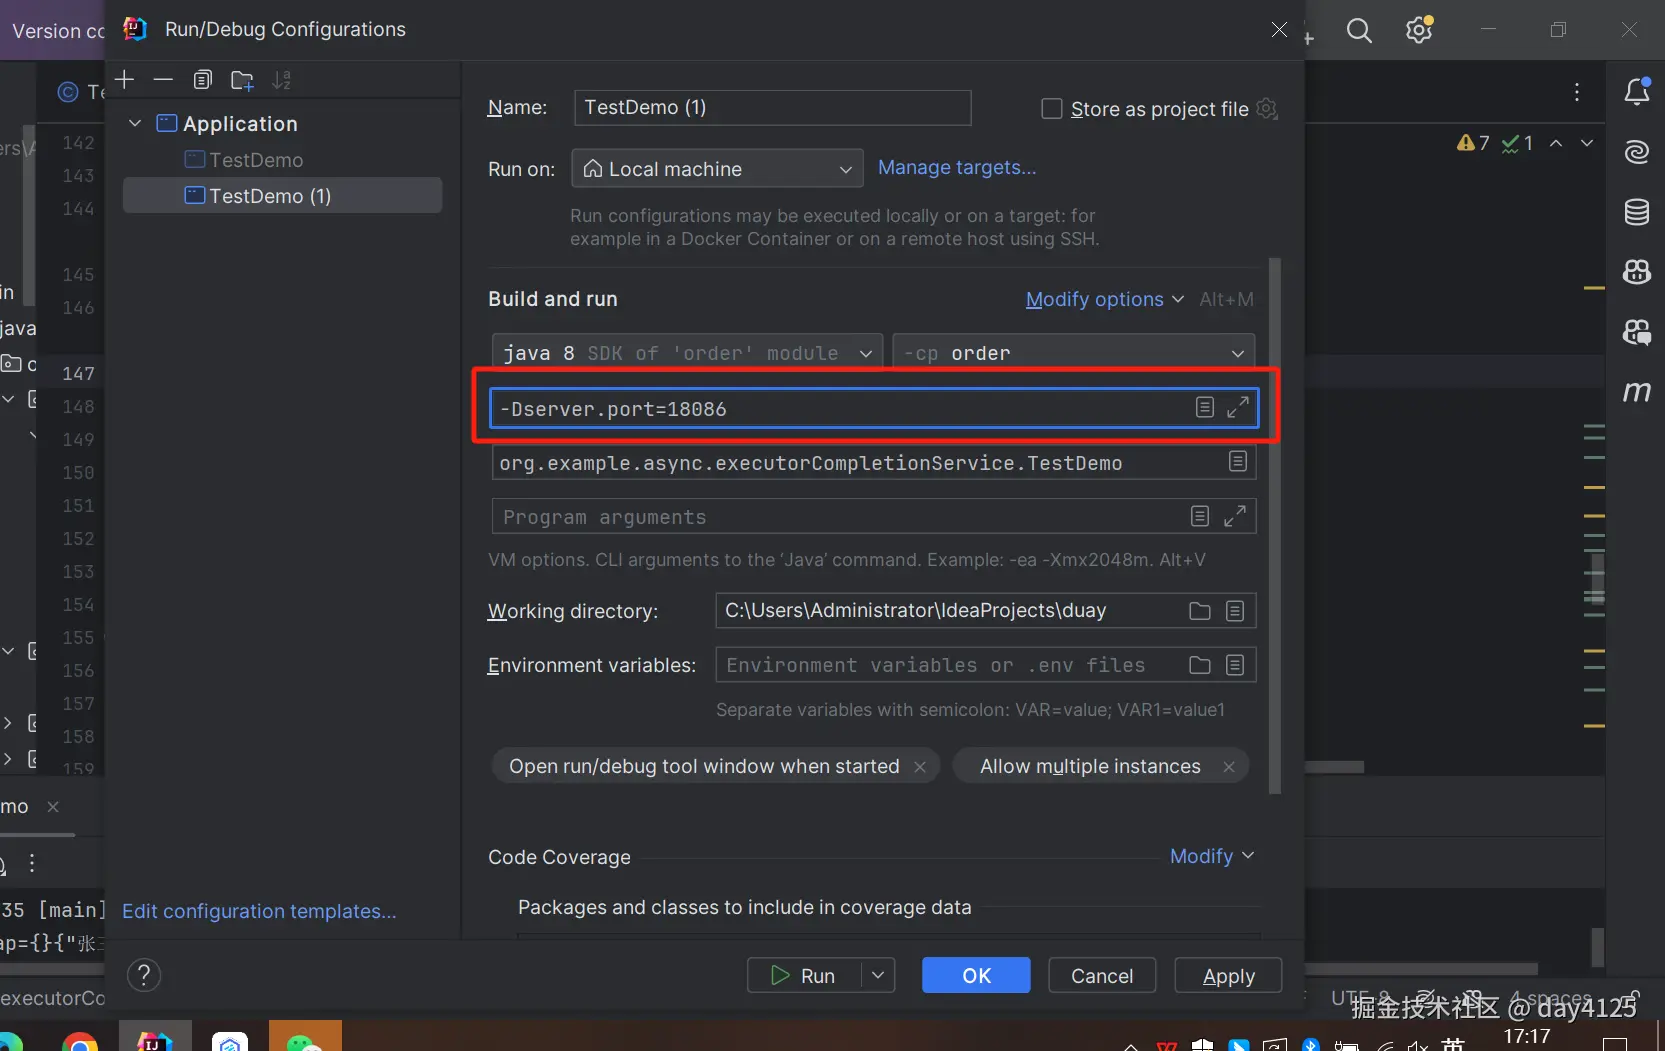Enable Store as project file checkbox
This screenshot has height=1051, width=1665.
click(1052, 108)
